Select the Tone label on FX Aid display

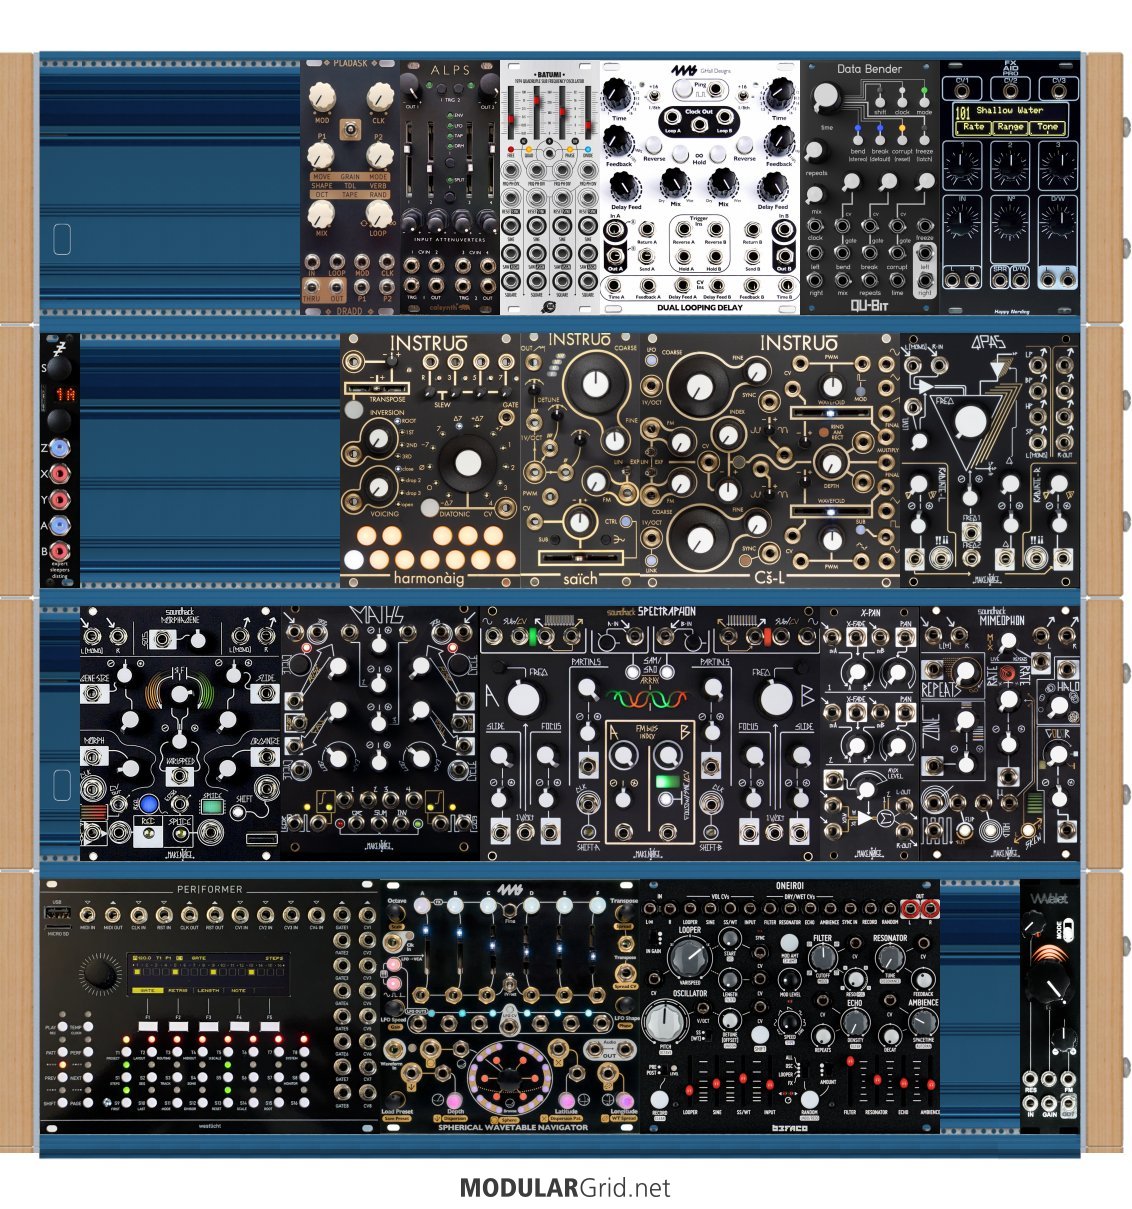1047,127
